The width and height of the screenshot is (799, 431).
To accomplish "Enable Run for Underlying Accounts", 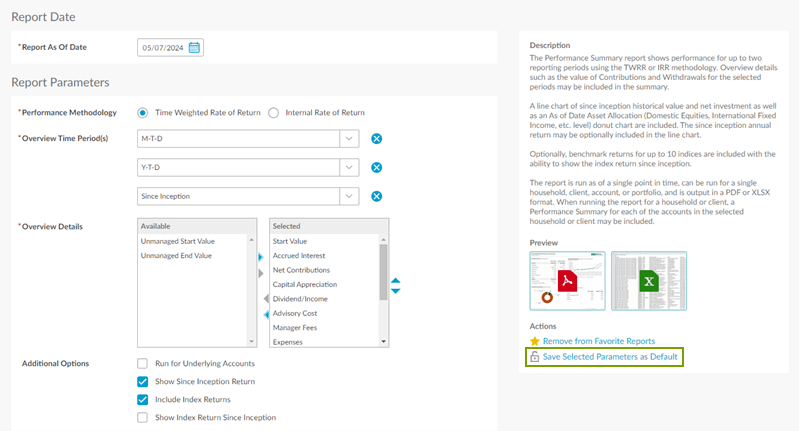I will [x=142, y=363].
